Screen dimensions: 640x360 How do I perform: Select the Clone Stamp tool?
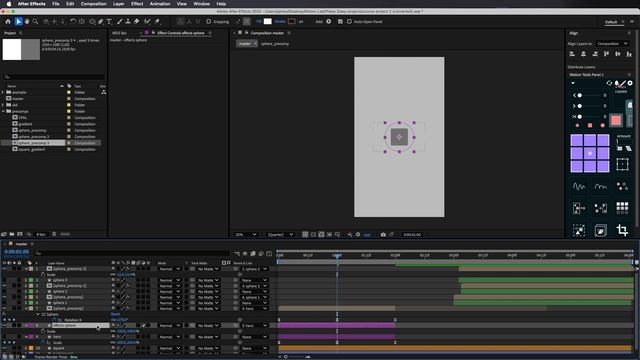128,21
